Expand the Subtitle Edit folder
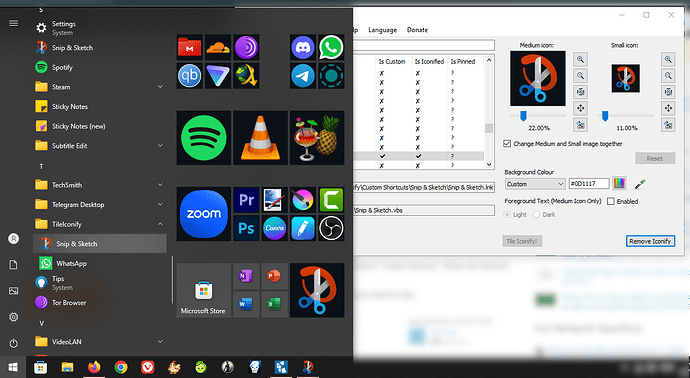This screenshot has height=378, width=690. pyautogui.click(x=160, y=145)
